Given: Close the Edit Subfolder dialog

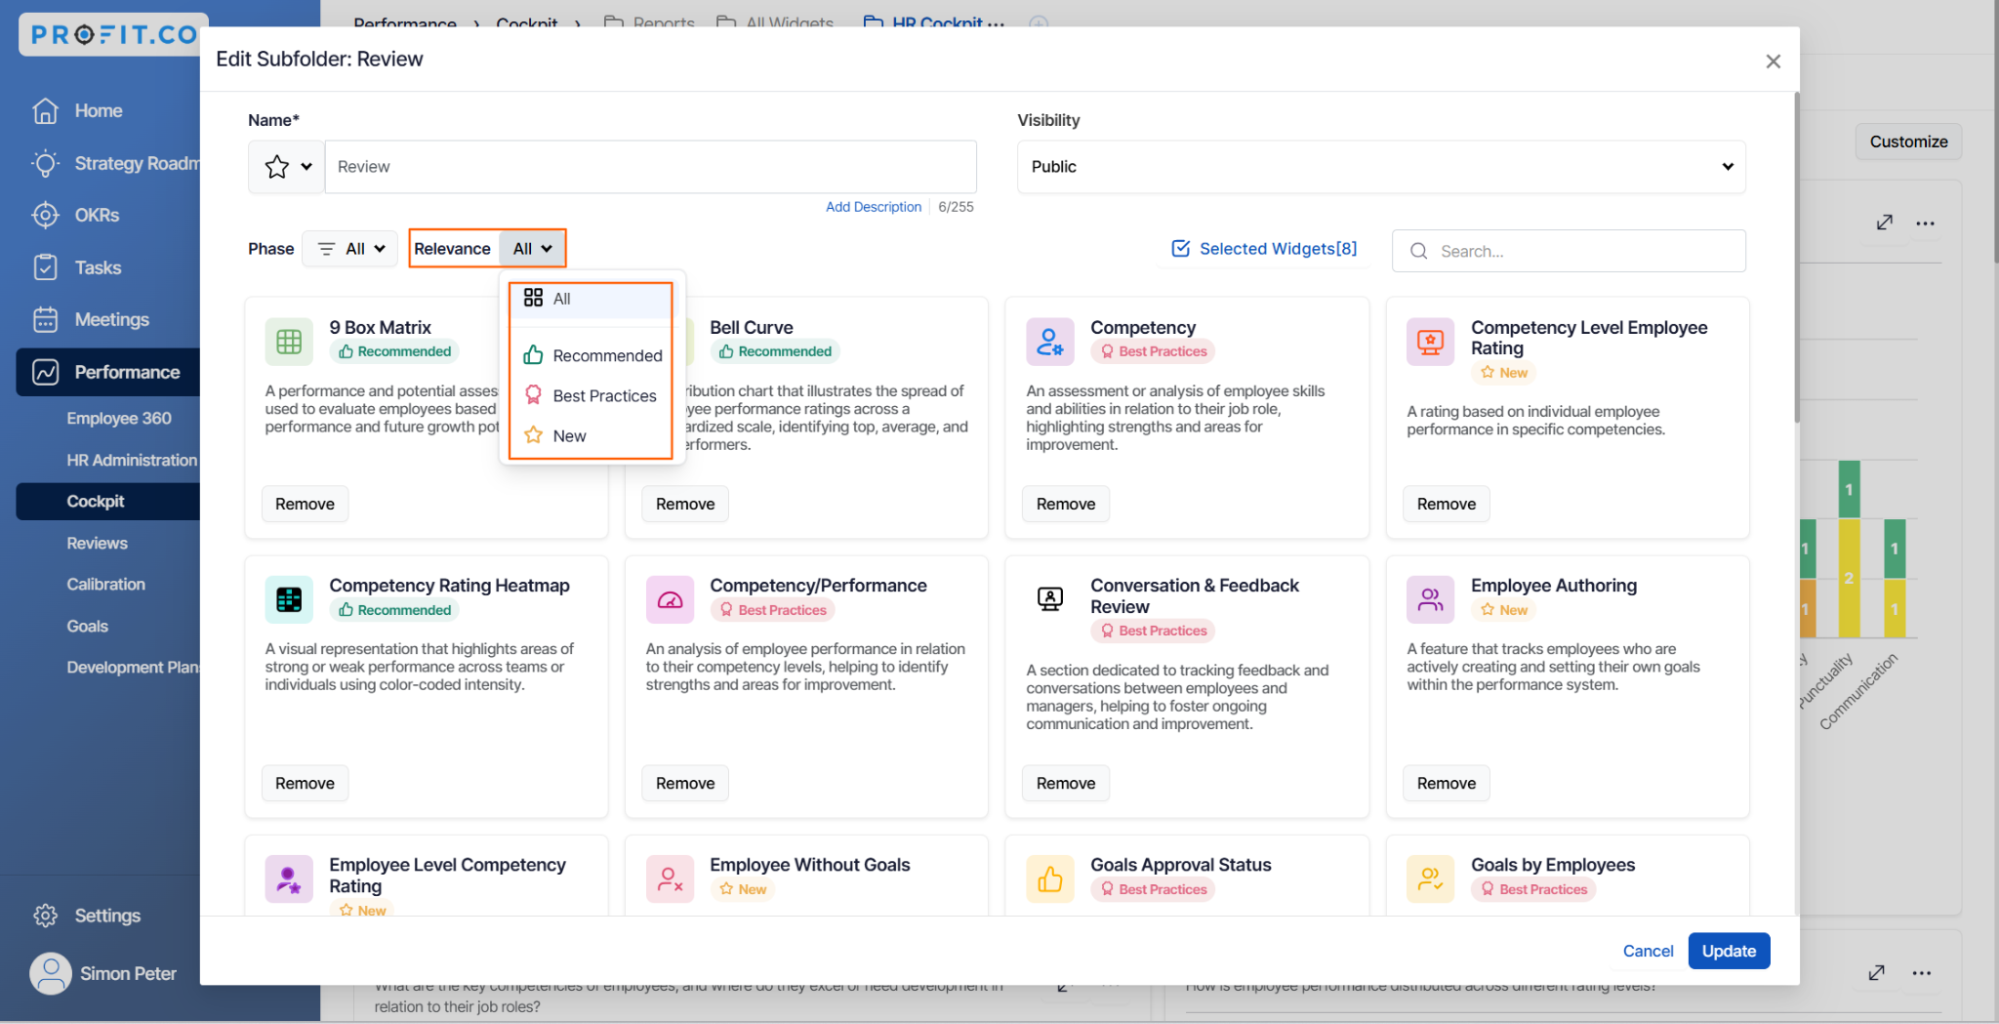Looking at the screenshot, I should [x=1773, y=61].
